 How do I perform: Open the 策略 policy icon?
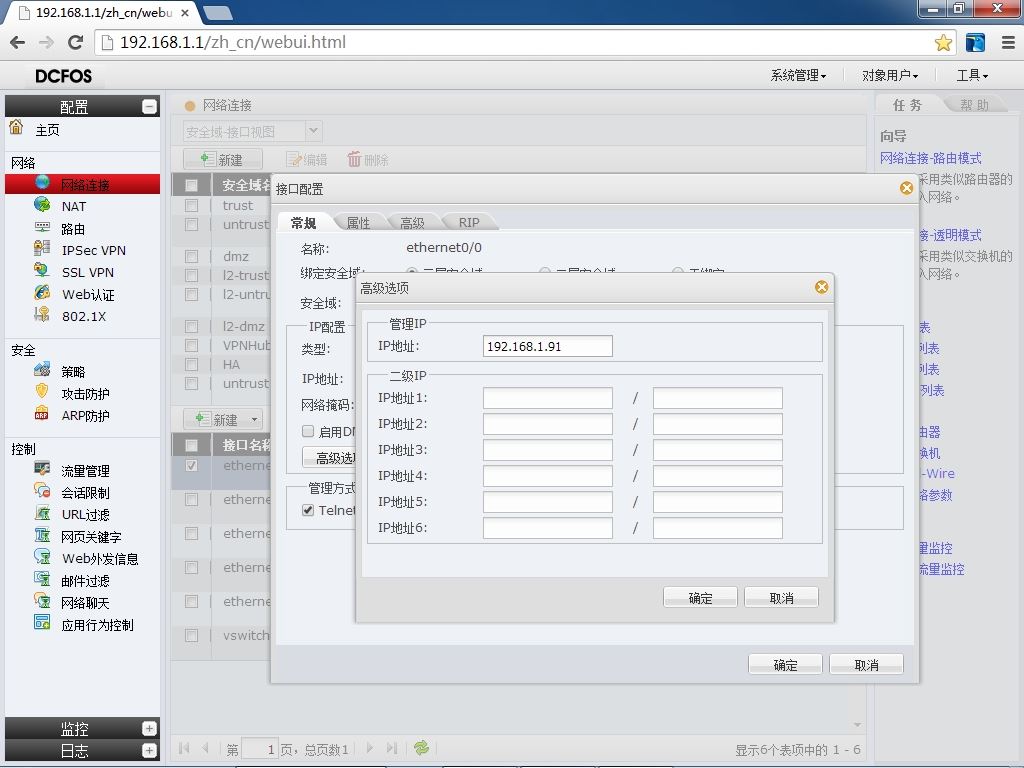tap(42, 370)
